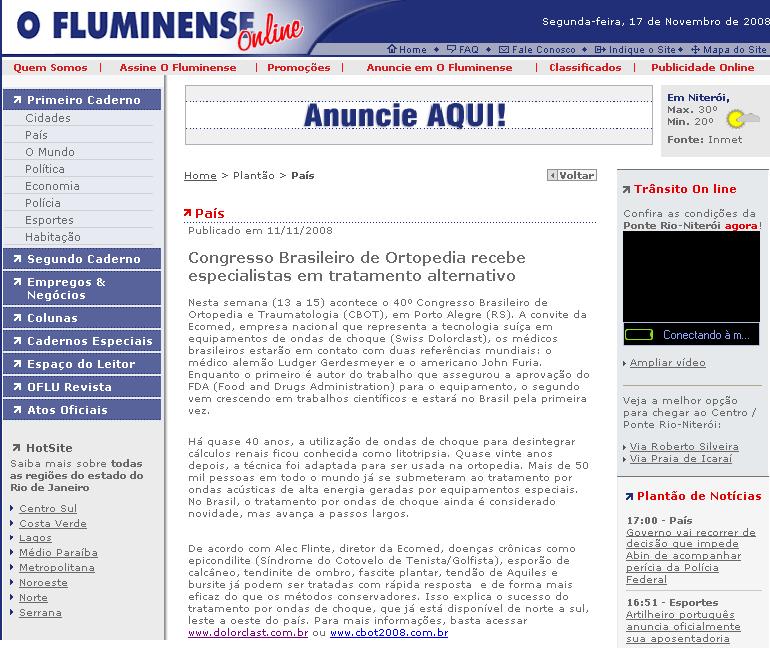Screen dimensions: 770x652
Task: Click the traffic video loading progress bar
Action: (639, 335)
